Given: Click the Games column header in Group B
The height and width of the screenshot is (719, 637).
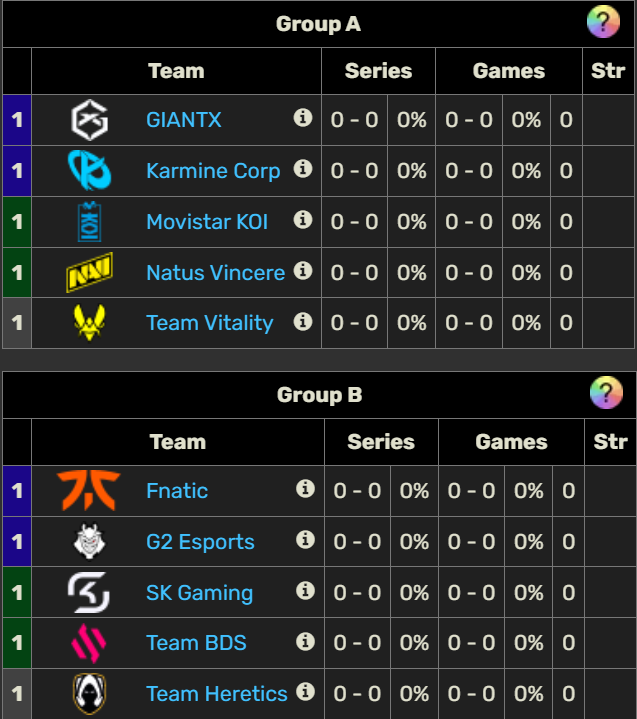Looking at the screenshot, I should 511,442.
